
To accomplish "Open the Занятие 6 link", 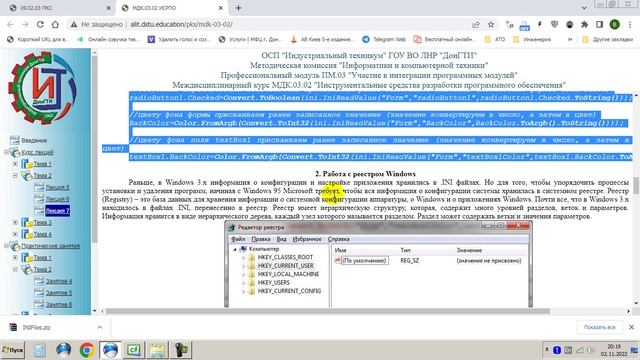I will pos(59,304).
